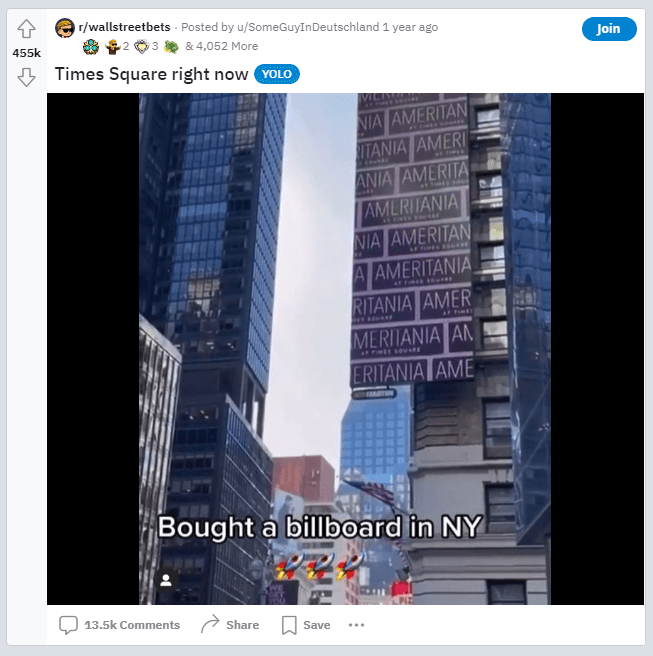Click the diamond award icon
This screenshot has width=653, height=656.
[142, 46]
